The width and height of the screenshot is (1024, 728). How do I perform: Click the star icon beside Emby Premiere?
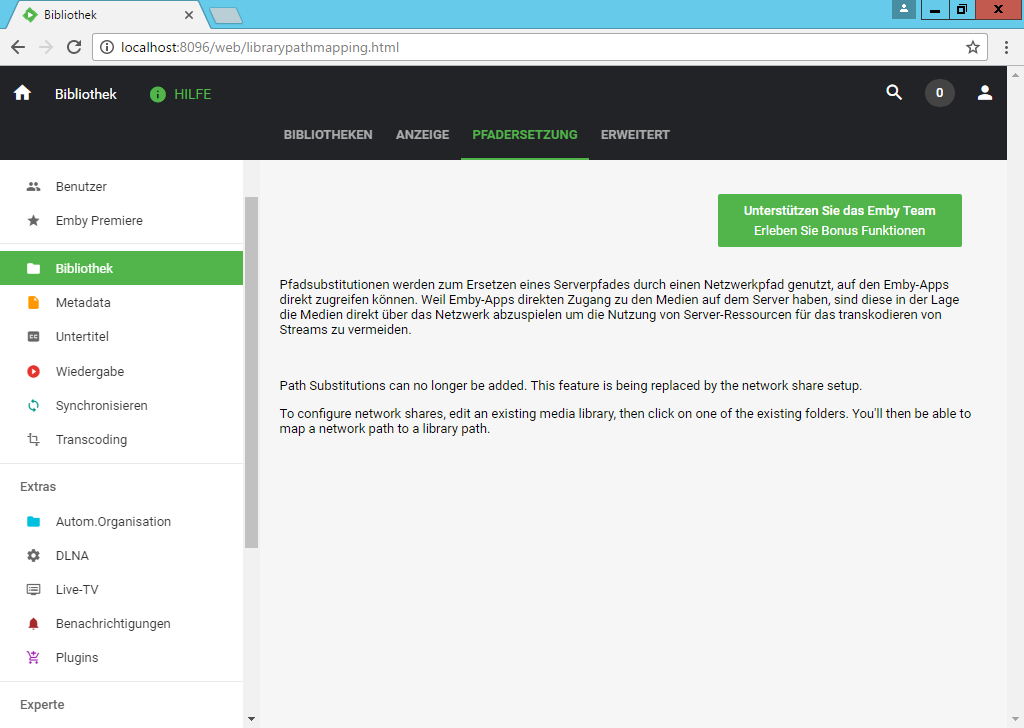pos(33,221)
